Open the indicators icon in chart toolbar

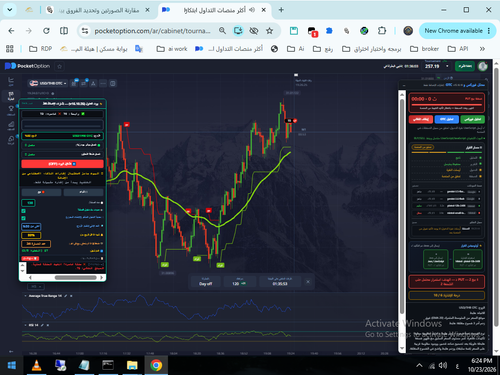tap(84, 83)
